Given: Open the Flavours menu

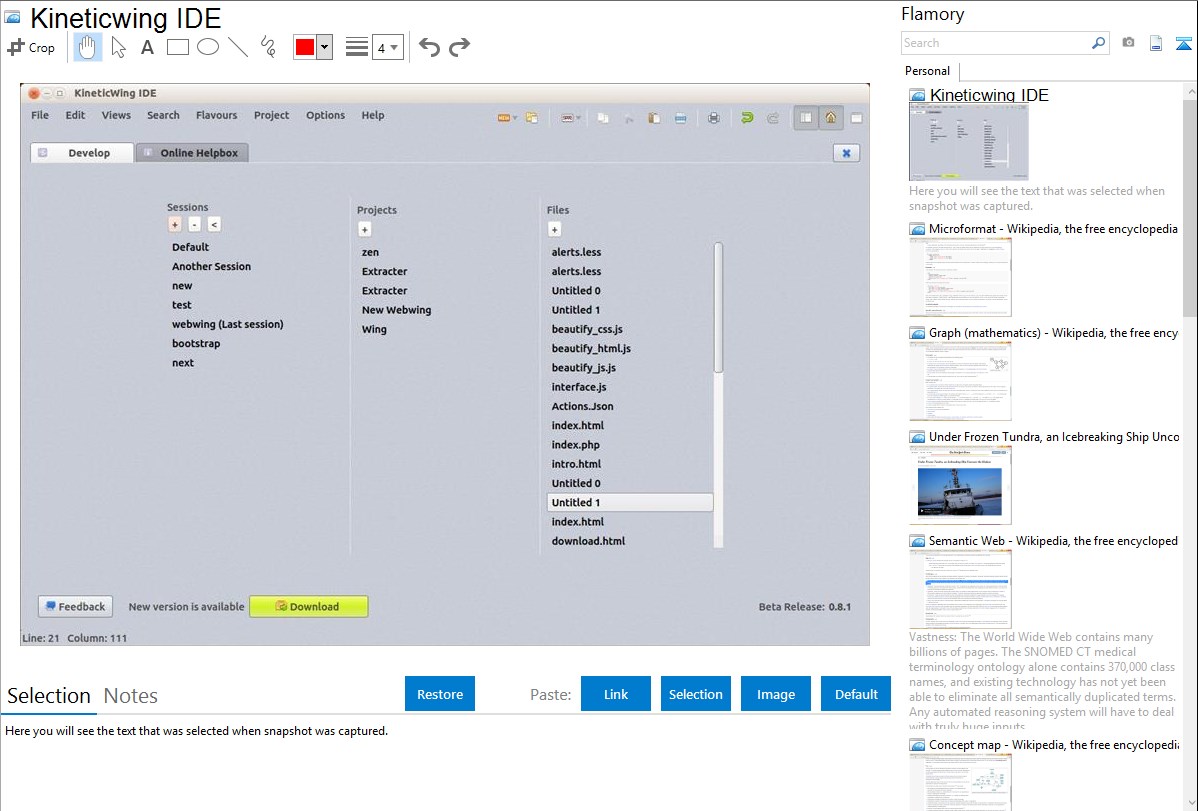Looking at the screenshot, I should [216, 115].
